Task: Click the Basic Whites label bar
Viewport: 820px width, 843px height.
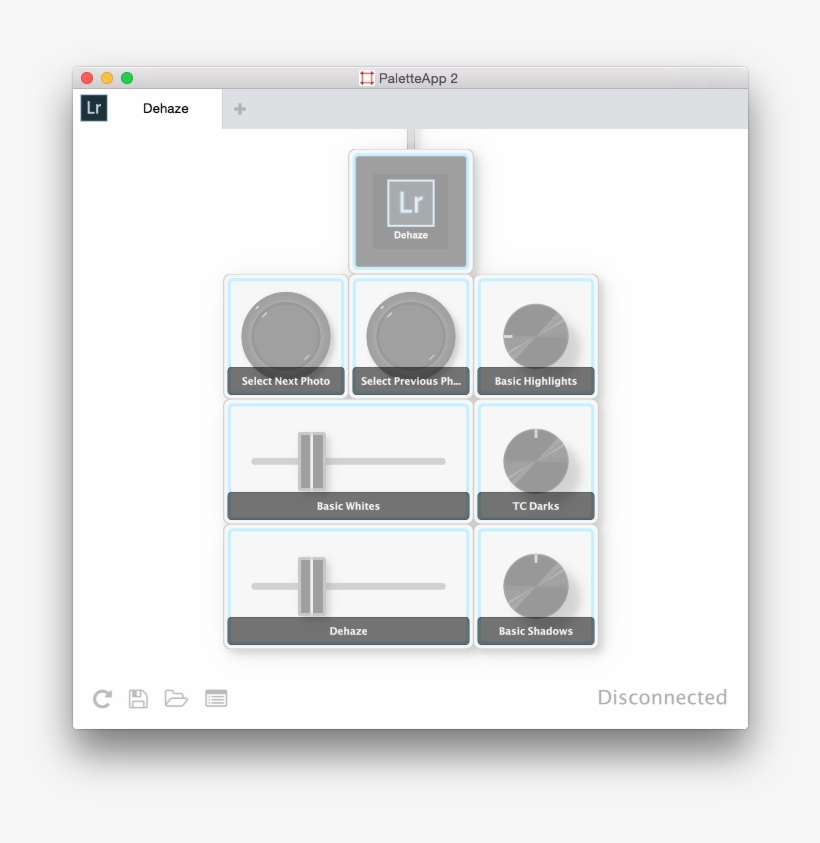Action: click(x=348, y=506)
